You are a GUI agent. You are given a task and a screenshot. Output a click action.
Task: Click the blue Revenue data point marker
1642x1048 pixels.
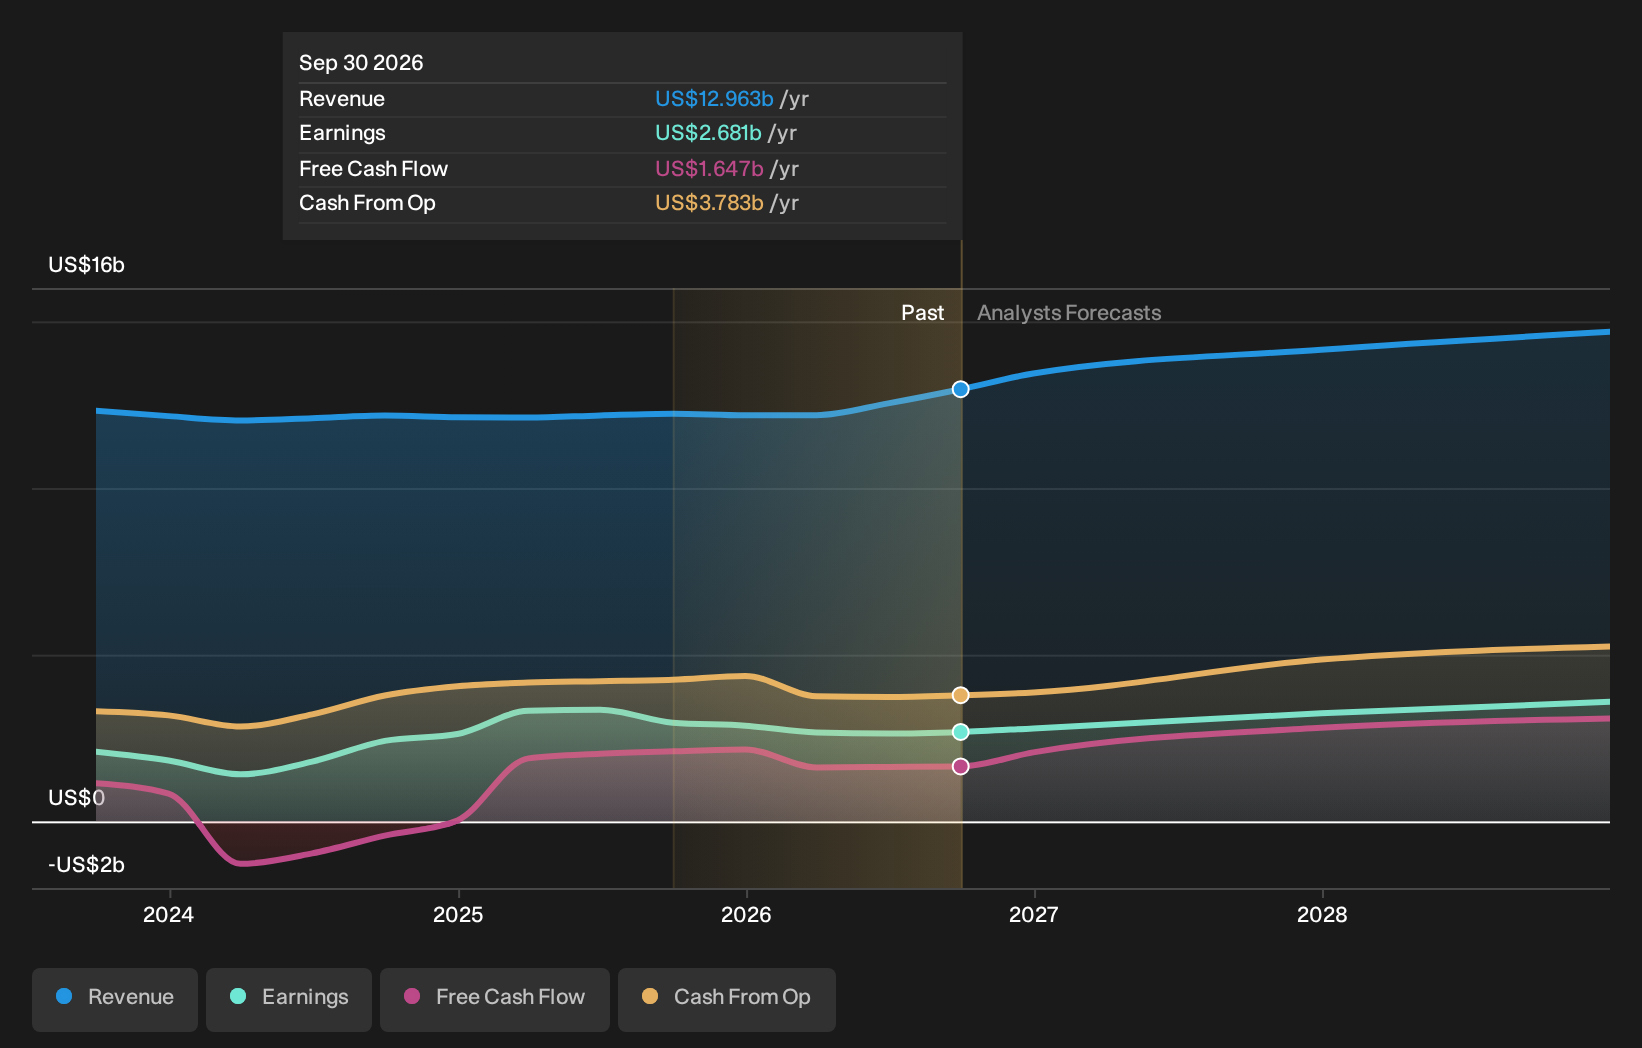(x=960, y=389)
